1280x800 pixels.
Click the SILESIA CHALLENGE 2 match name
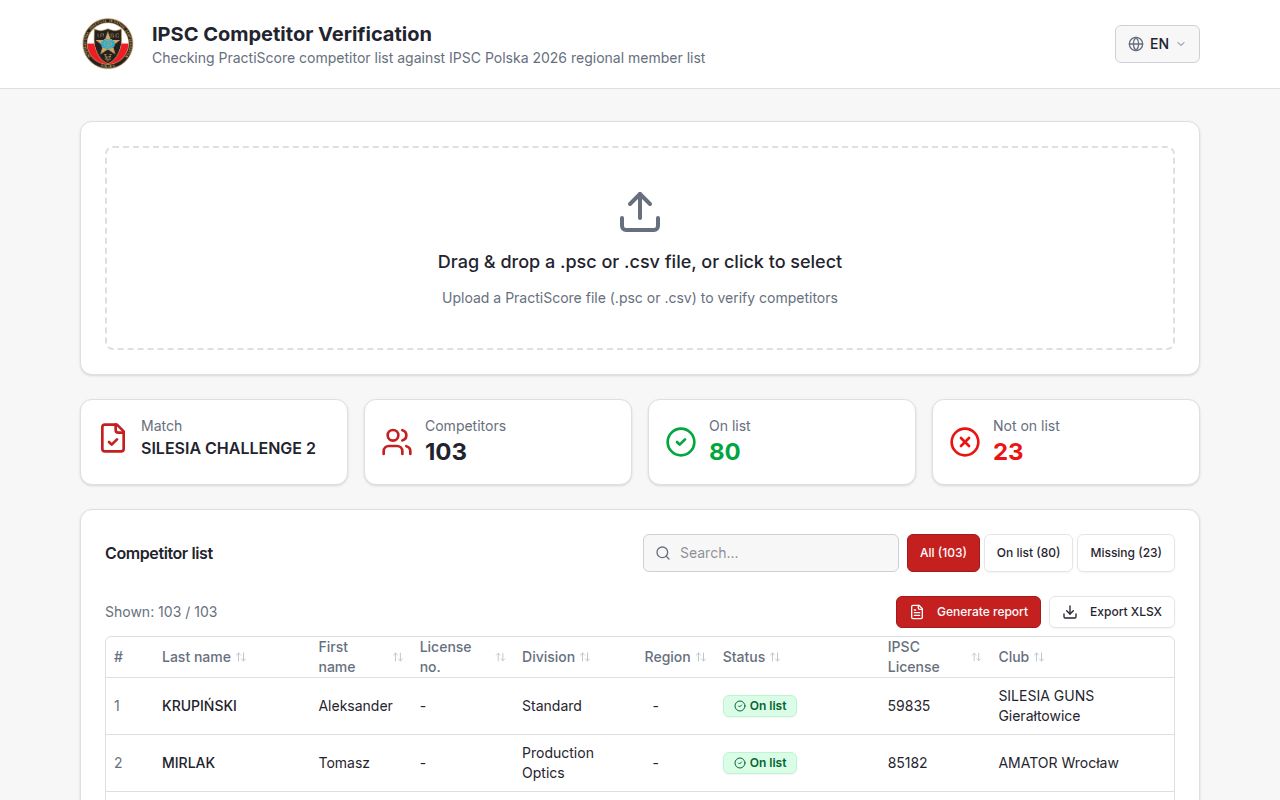click(x=228, y=448)
